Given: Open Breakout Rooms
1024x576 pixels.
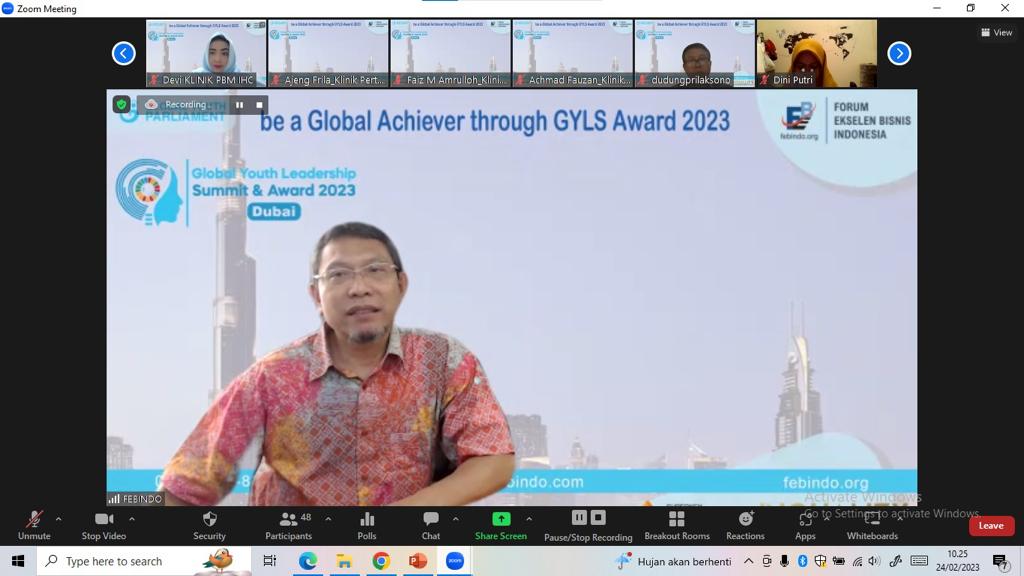Looking at the screenshot, I should click(677, 526).
